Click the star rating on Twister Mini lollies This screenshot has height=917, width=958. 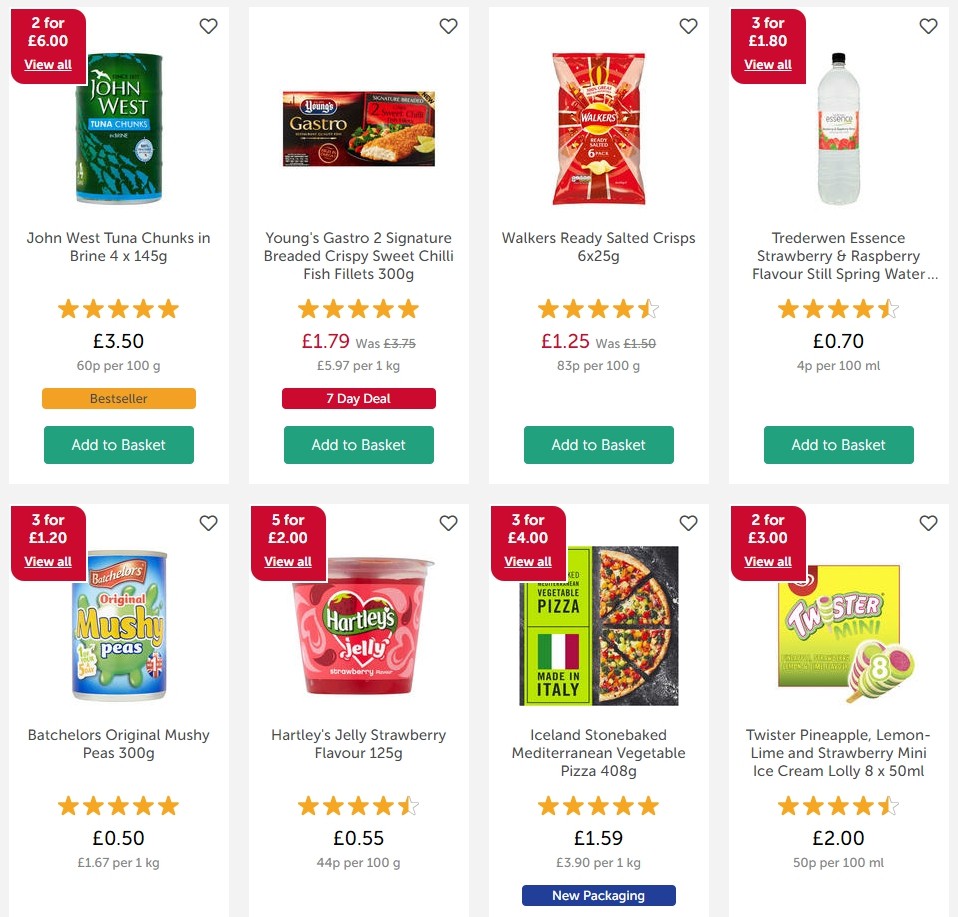838,805
